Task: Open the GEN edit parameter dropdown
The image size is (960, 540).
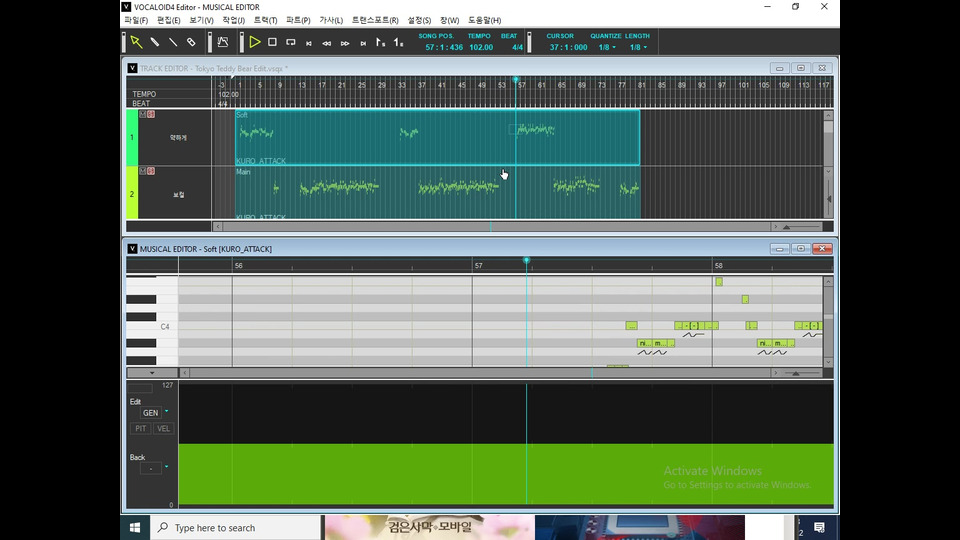Action: [167, 412]
